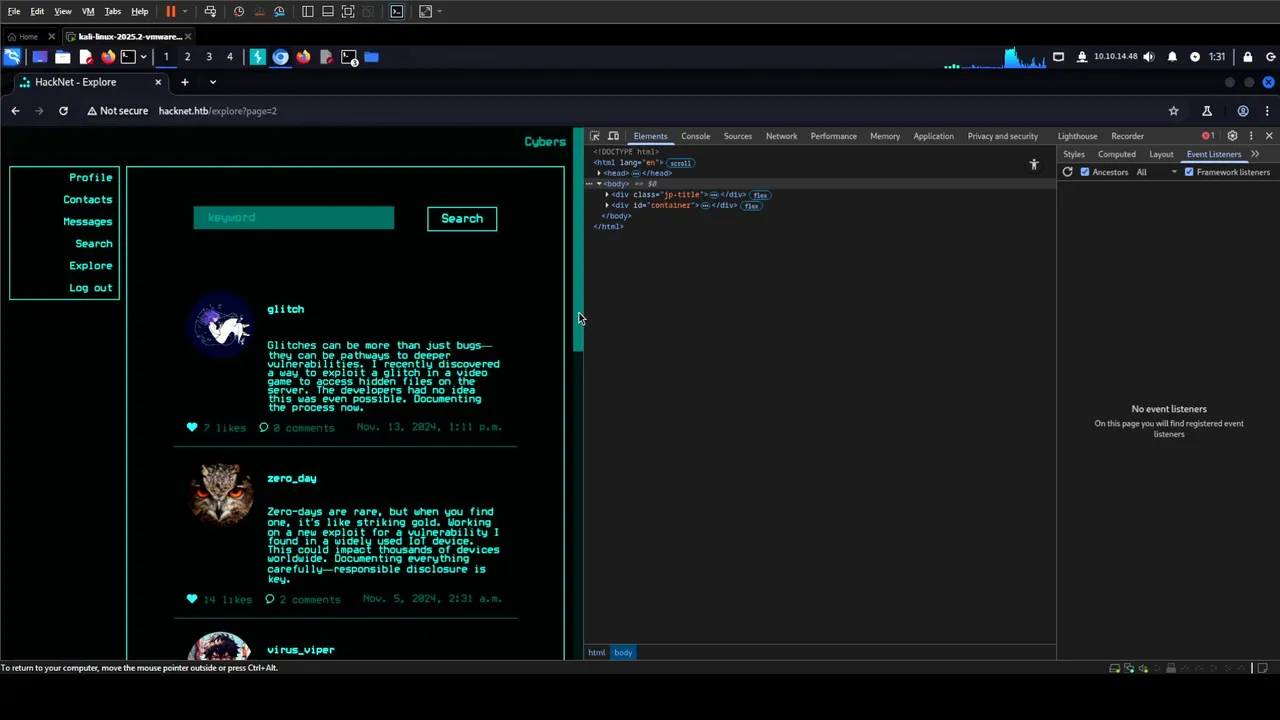Toggle the Ancestors checkbox in Event Listeners
This screenshot has height=720, width=1280.
tap(1085, 172)
